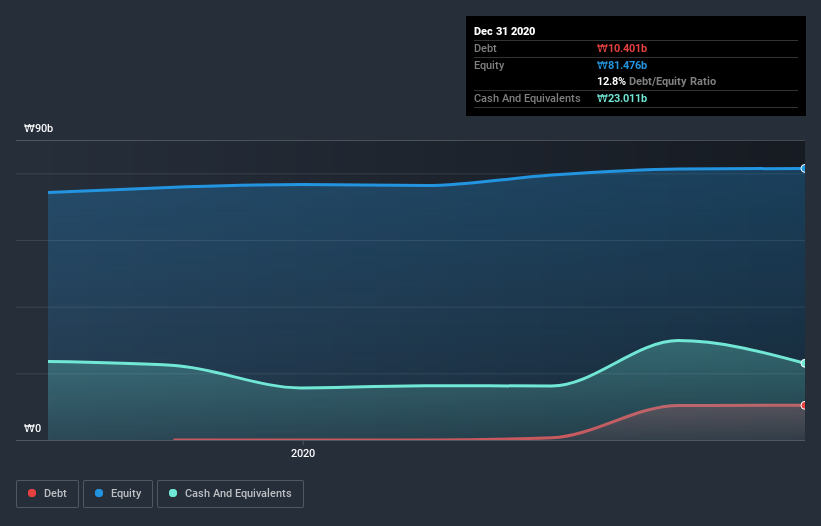The image size is (821, 526).
Task: Click the Dec 31 2020 tooltip date
Action: [504, 31]
